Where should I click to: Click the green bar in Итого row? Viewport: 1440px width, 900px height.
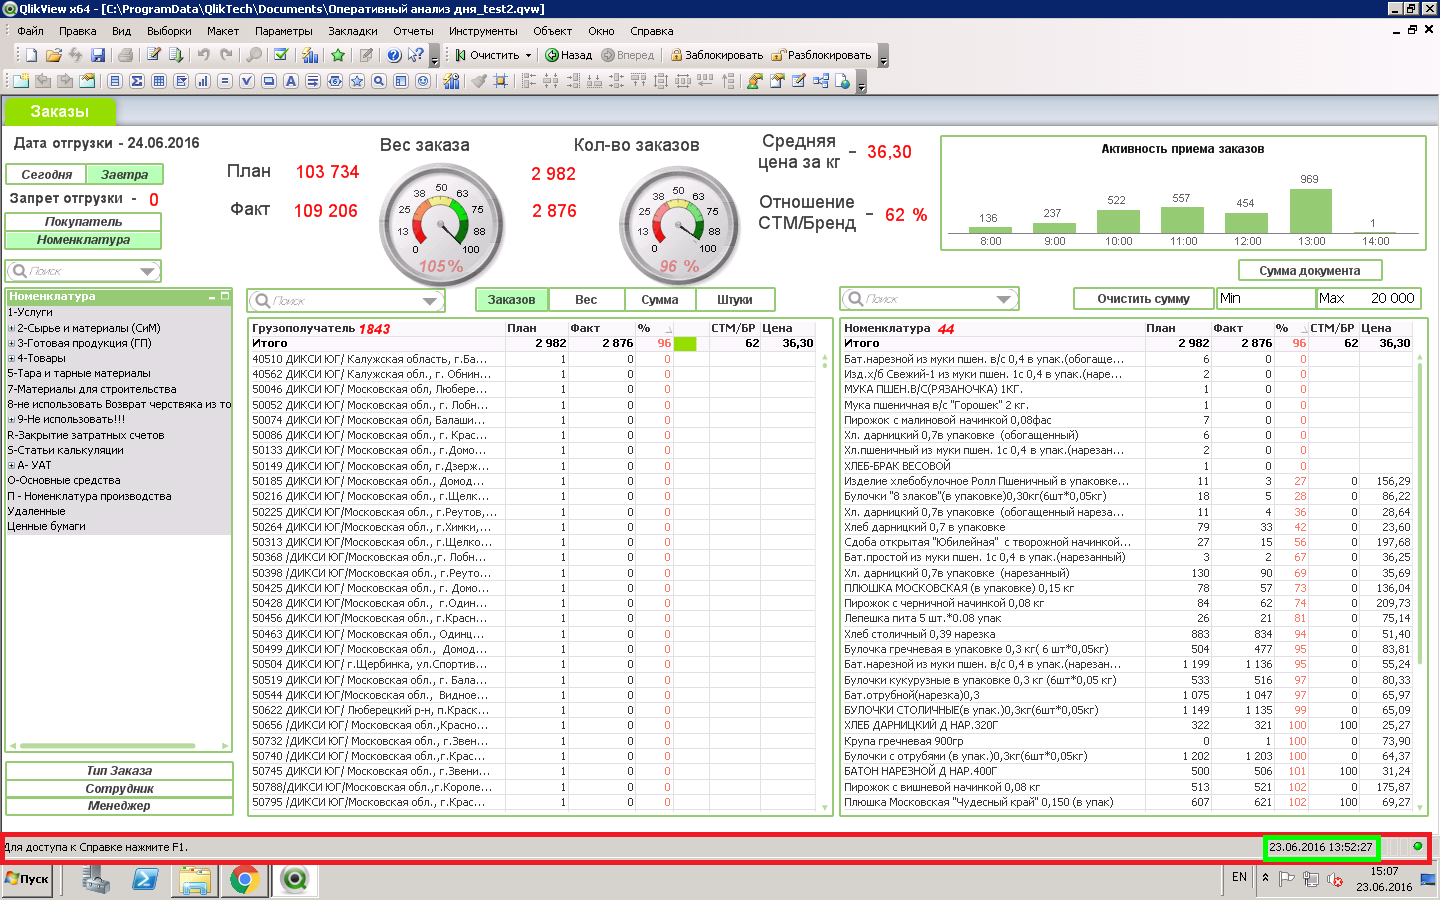coord(685,344)
